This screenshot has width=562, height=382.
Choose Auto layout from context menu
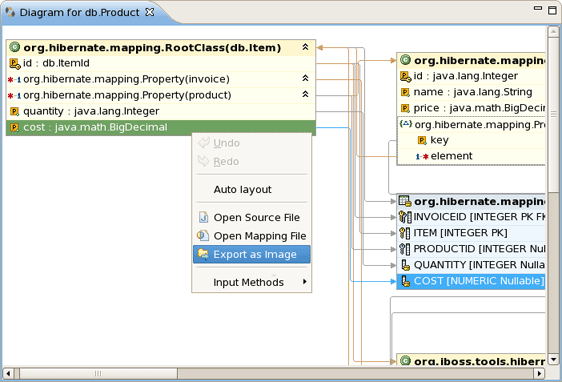252,190
